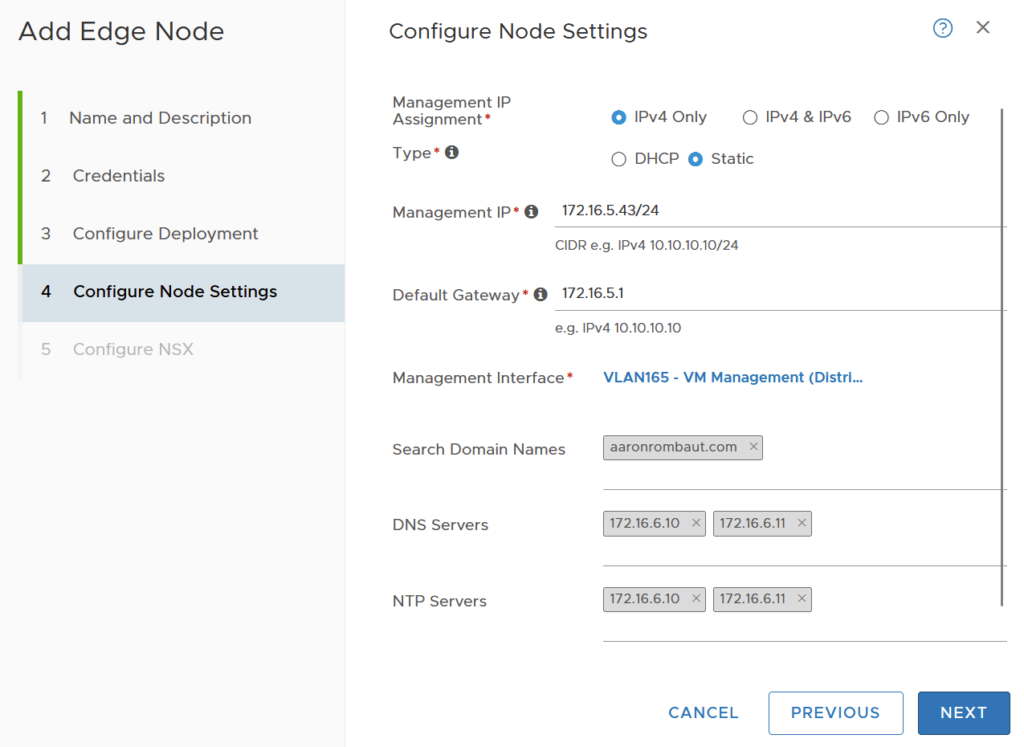Open step 3 Configure Deployment
This screenshot has width=1024, height=747.
coord(165,234)
